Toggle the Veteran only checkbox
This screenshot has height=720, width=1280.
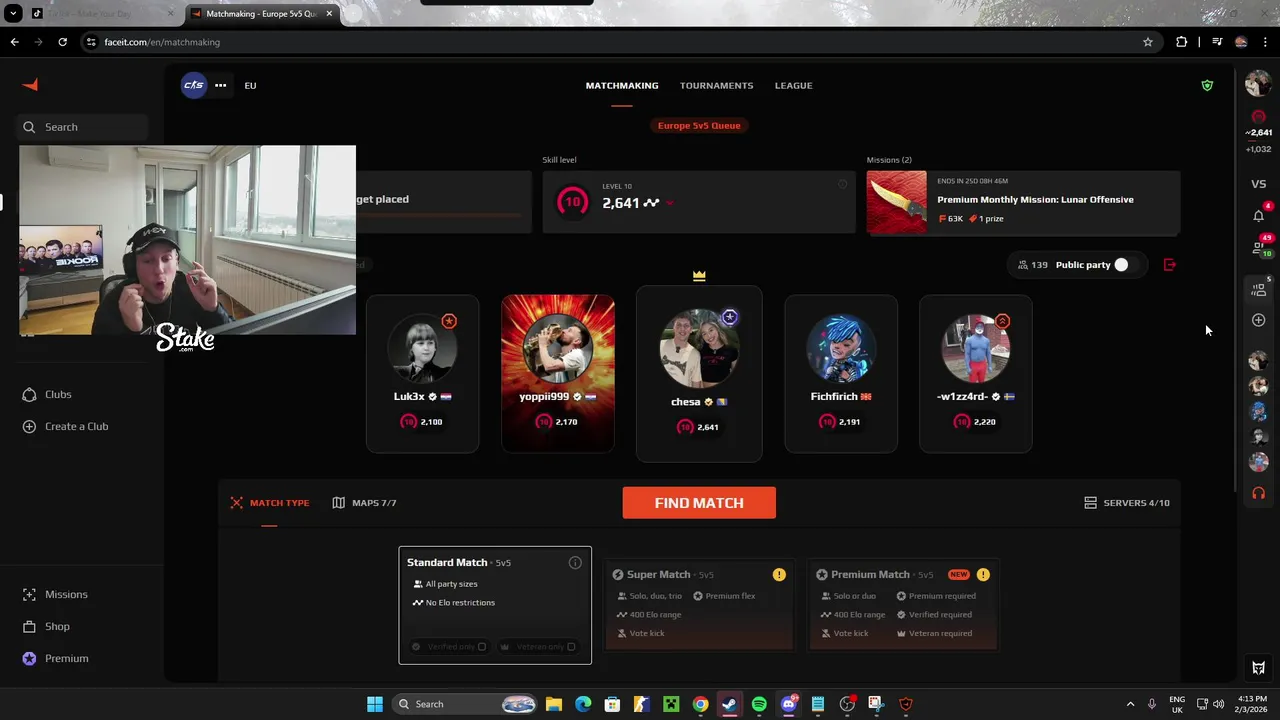point(571,647)
